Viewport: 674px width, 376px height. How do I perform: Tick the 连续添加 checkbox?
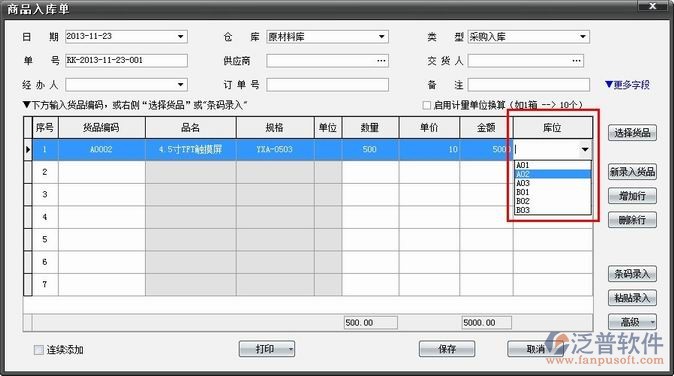tap(39, 350)
